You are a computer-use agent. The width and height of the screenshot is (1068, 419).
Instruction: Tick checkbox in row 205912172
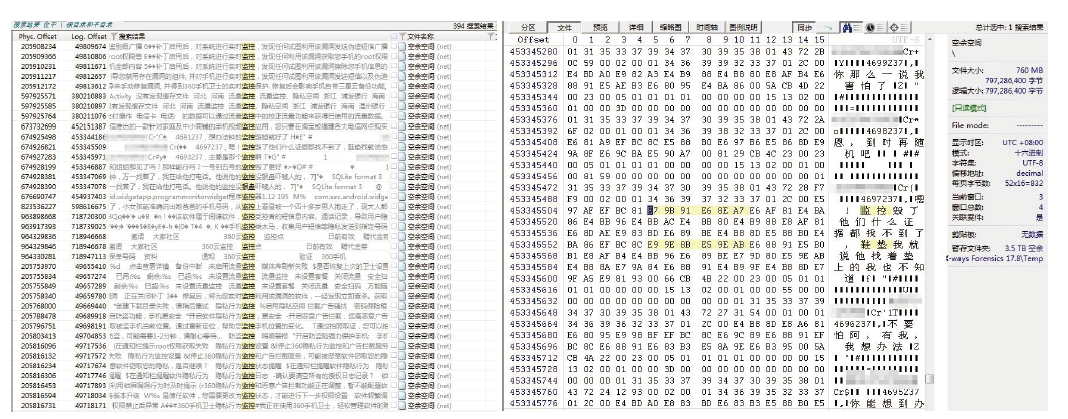394,87
